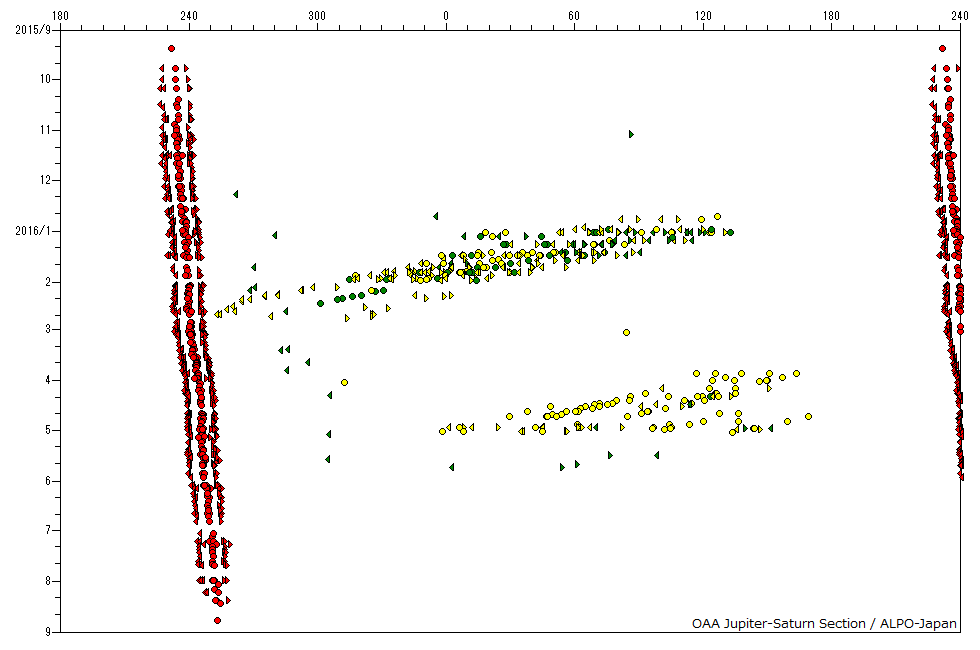Select the "12" month label on the date axis
The height and width of the screenshot is (650, 980).
[x=46, y=180]
